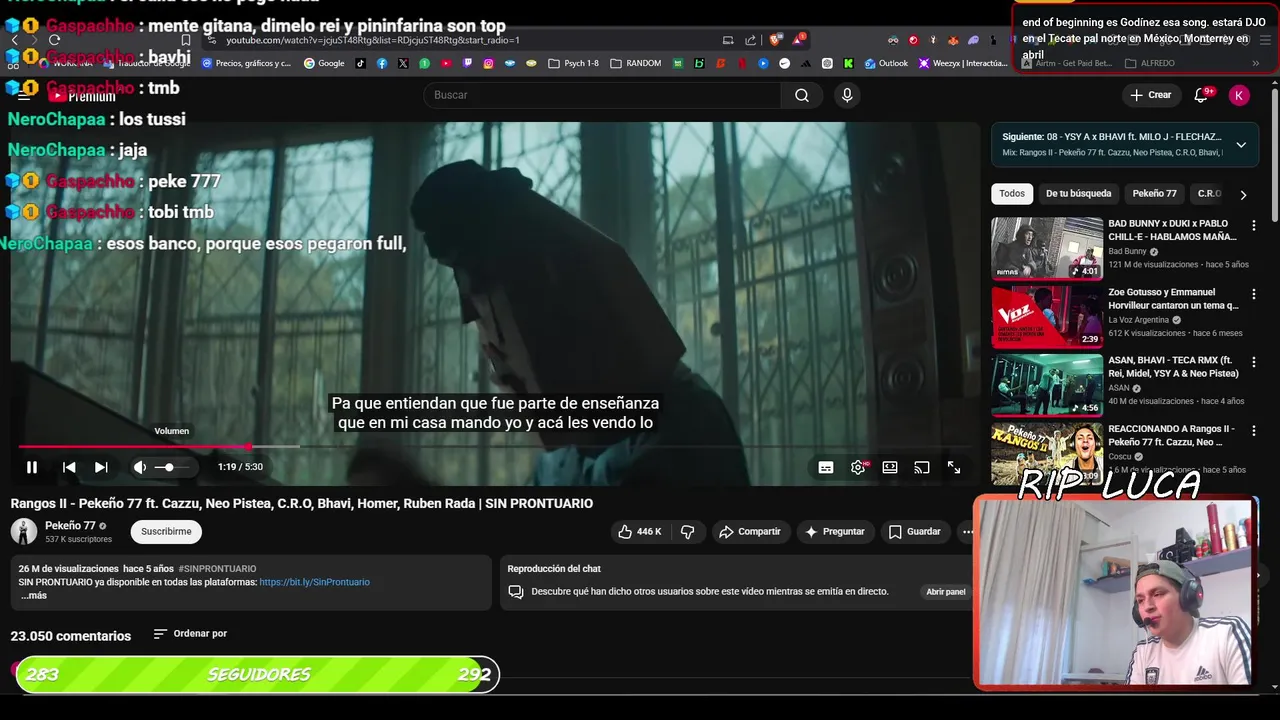This screenshot has height=720, width=1280.
Task: Select the C.R.O filter chip
Action: (1209, 194)
